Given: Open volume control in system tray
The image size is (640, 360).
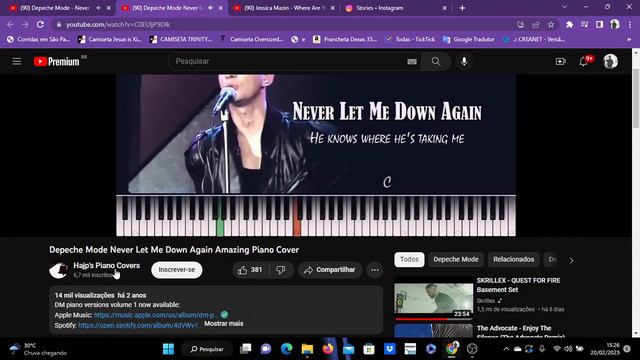Looking at the screenshot, I should [x=568, y=349].
